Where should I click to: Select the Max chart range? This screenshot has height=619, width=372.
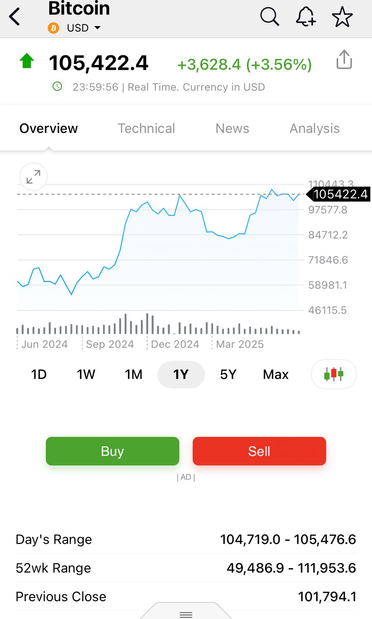(x=276, y=374)
